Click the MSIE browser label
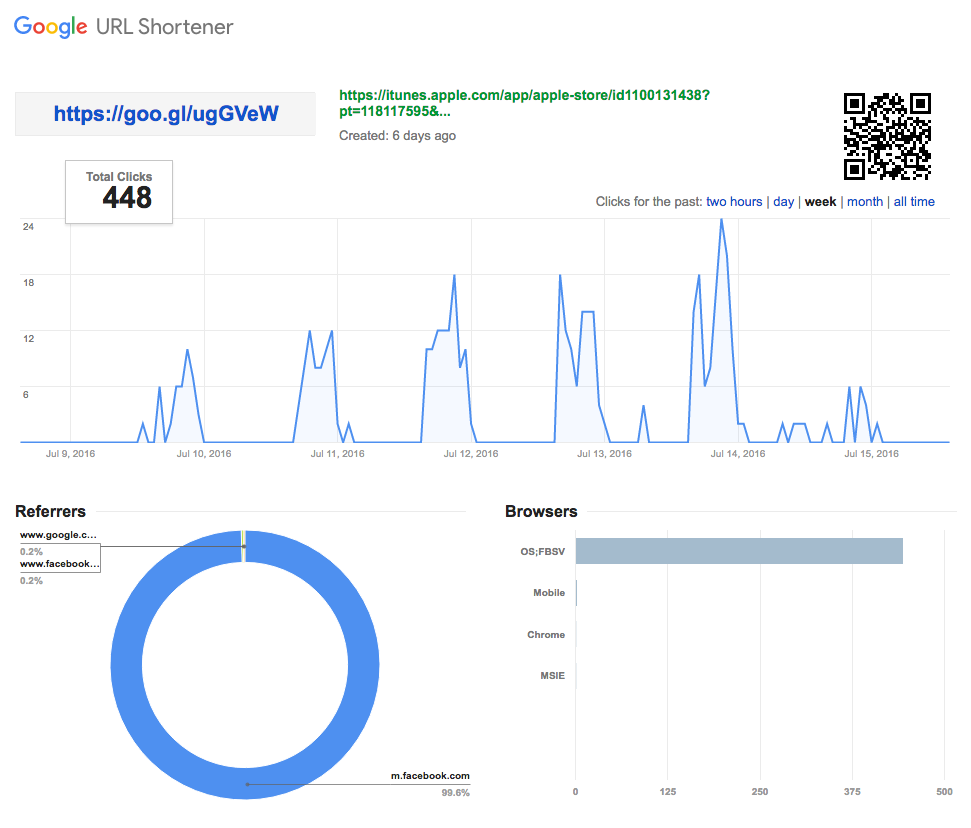971x828 pixels. click(552, 676)
